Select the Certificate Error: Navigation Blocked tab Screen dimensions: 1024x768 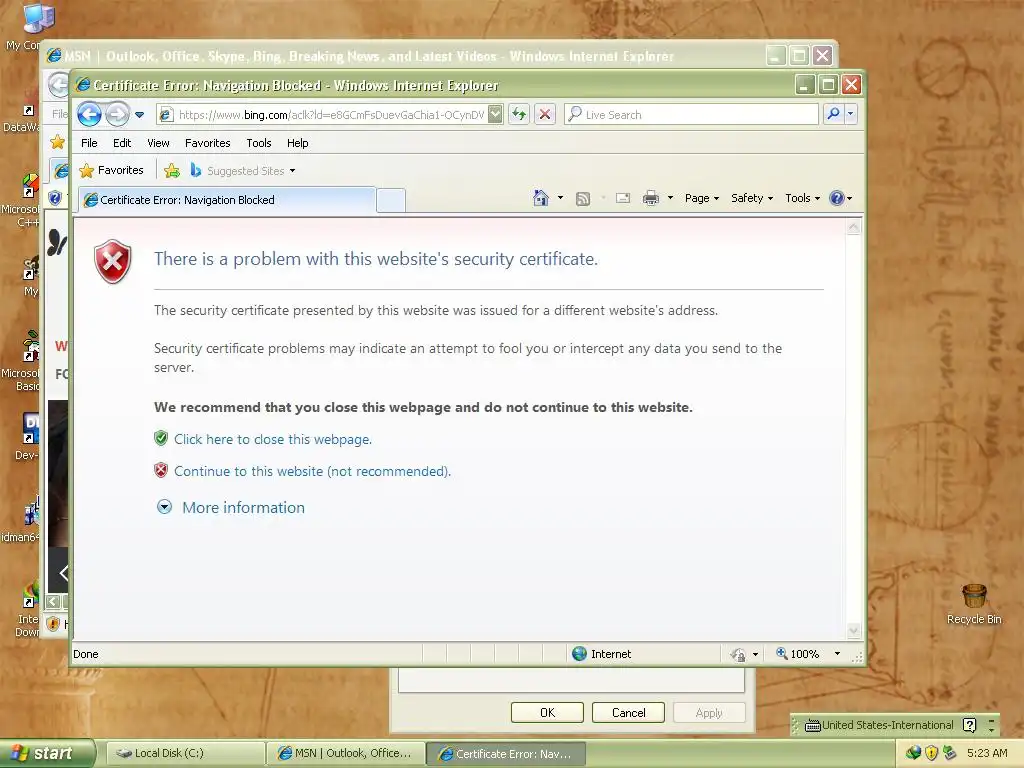[227, 200]
